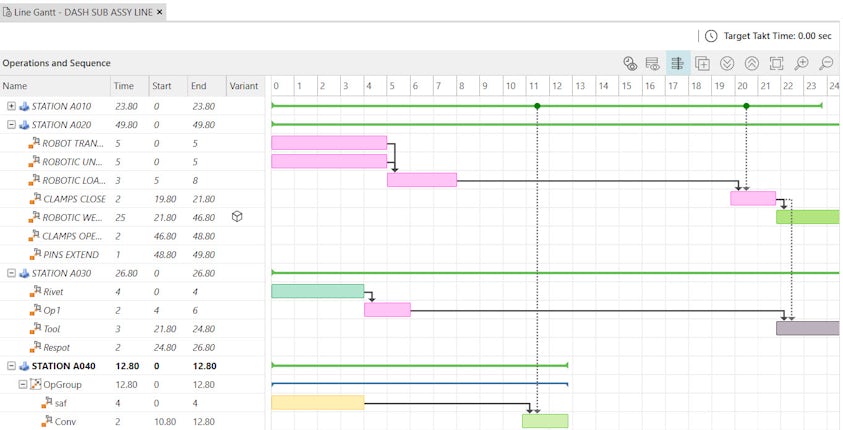Select the ROBOTIC LOA... pink Gantt bar
The image size is (843, 430).
tap(422, 180)
